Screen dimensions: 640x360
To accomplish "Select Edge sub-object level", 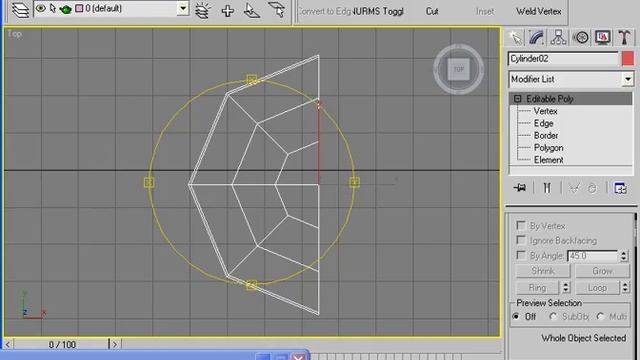I will (543, 123).
